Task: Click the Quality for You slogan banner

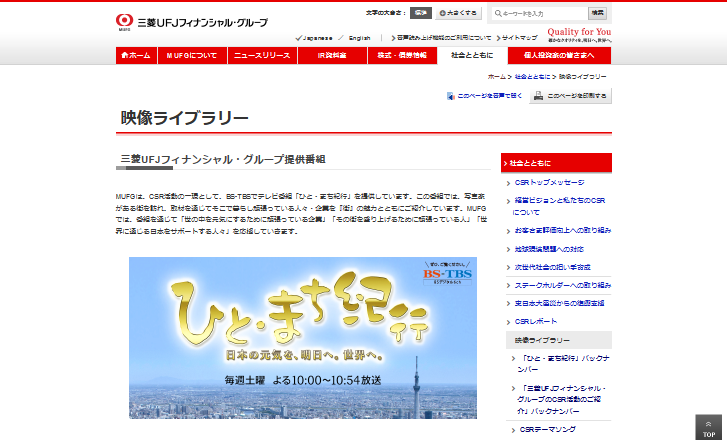Action: point(579,35)
